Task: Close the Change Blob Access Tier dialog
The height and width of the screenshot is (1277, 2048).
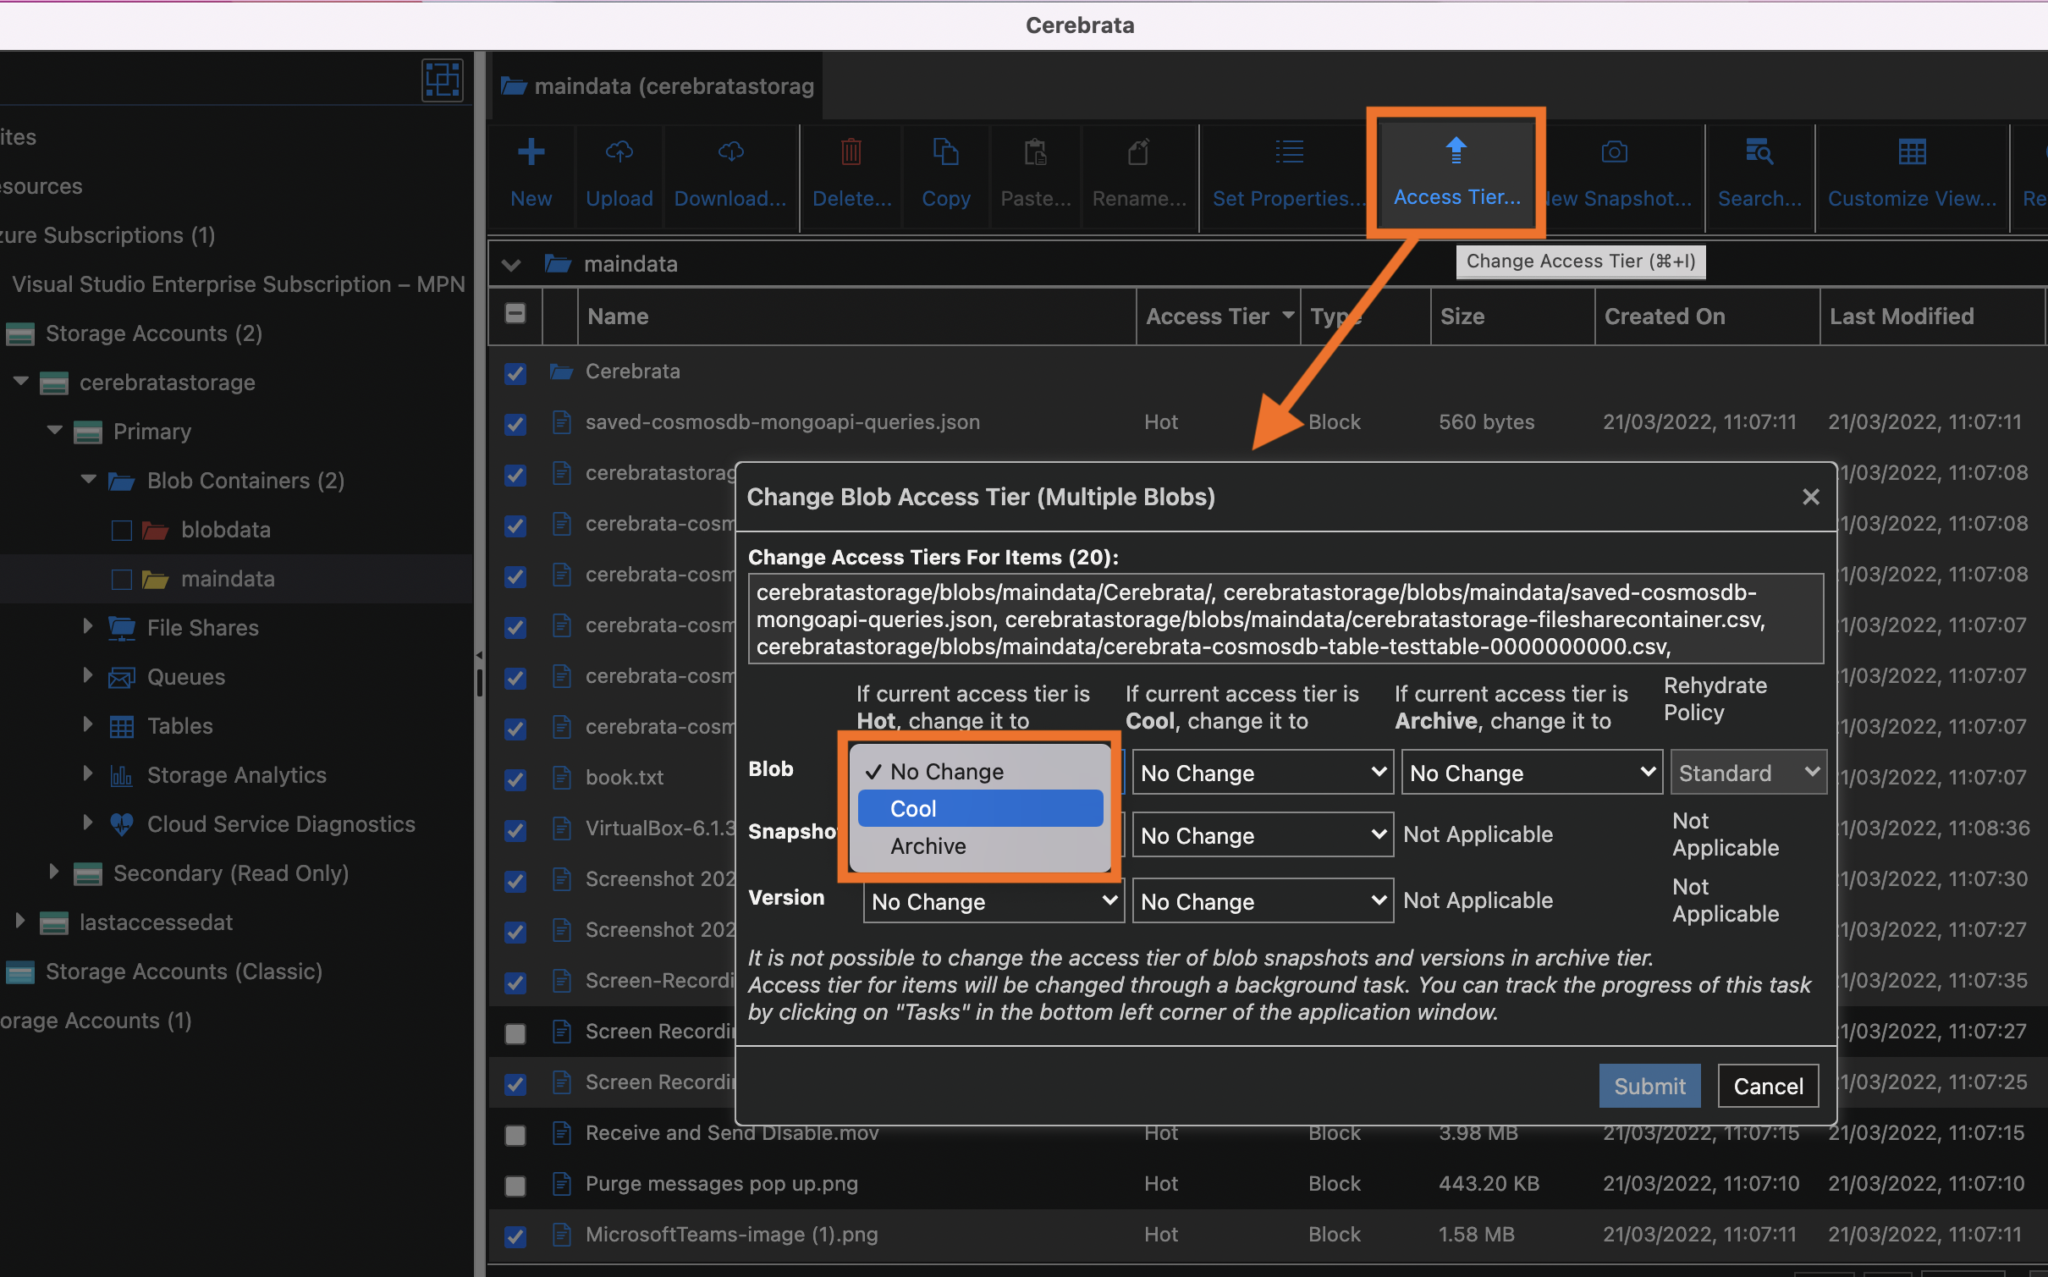Action: [x=1810, y=496]
